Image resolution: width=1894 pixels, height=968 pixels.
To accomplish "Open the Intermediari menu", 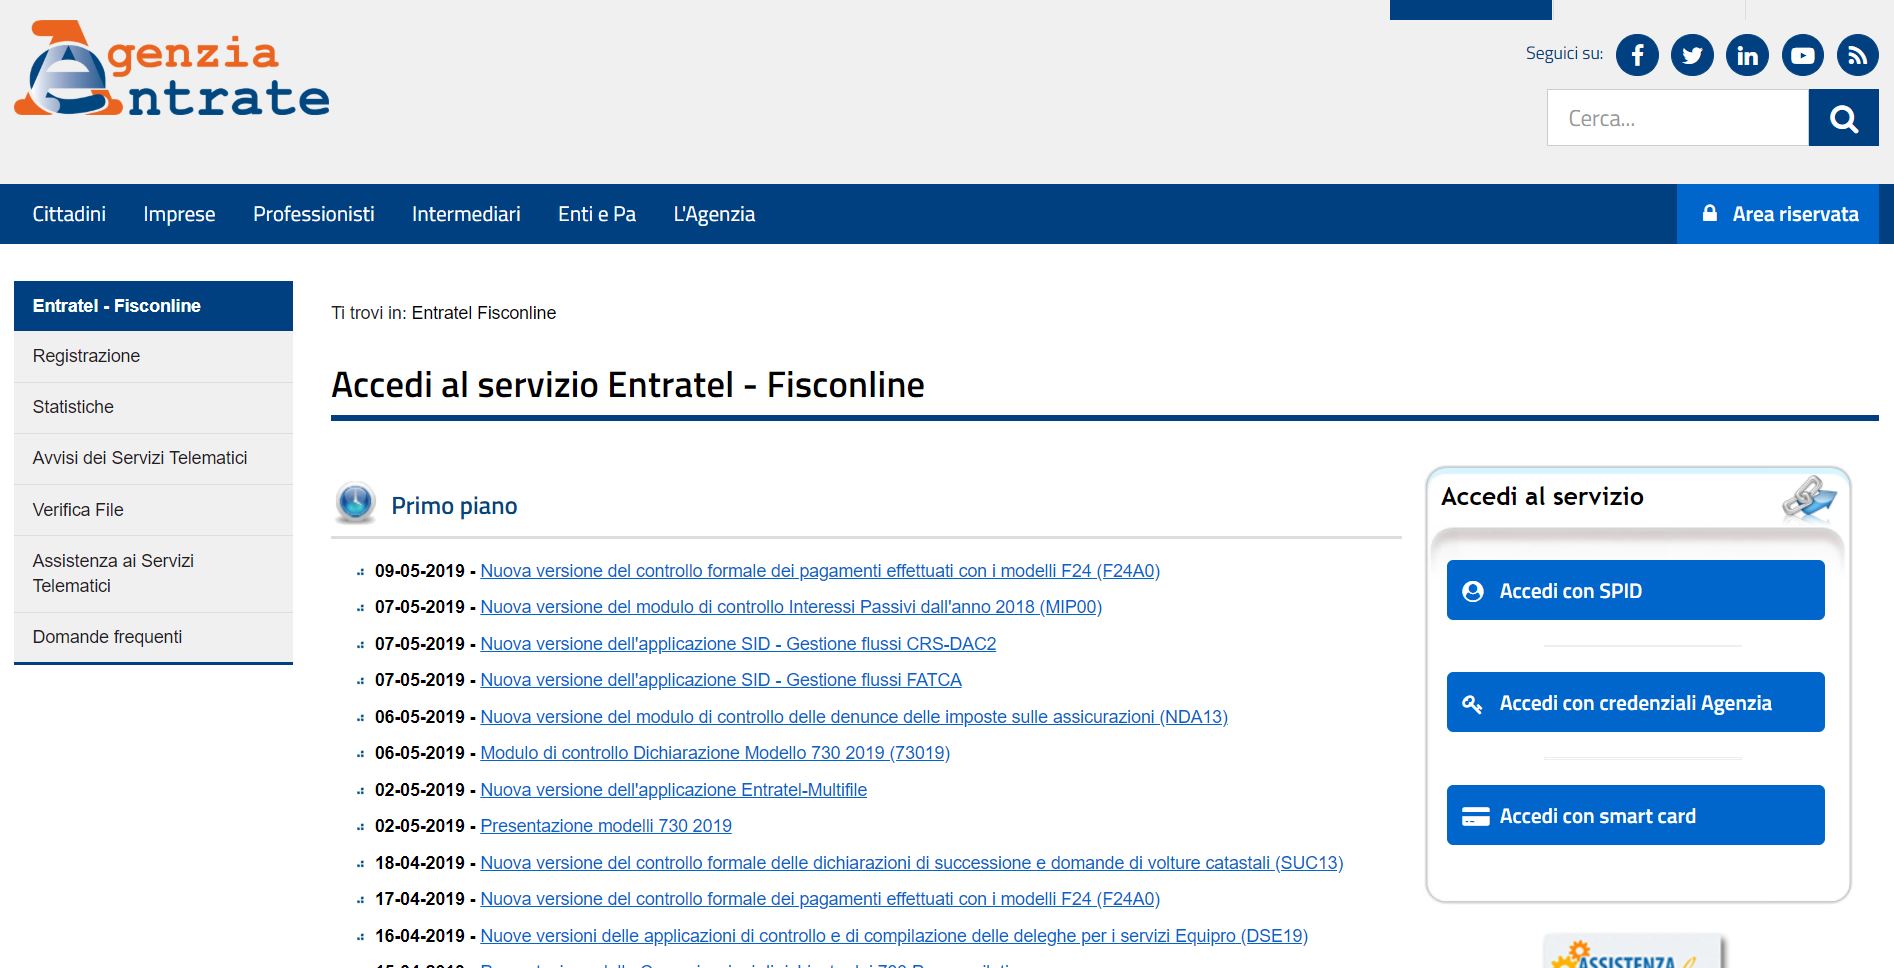I will (466, 214).
